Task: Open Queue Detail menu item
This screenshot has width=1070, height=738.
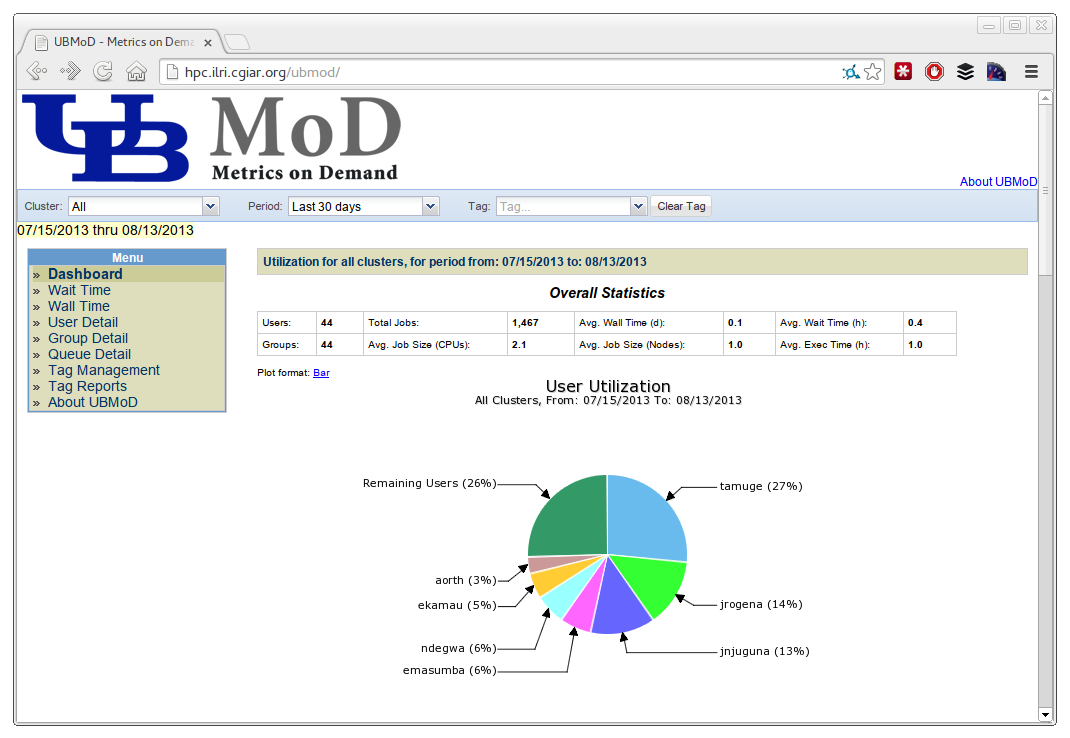Action: [x=89, y=354]
